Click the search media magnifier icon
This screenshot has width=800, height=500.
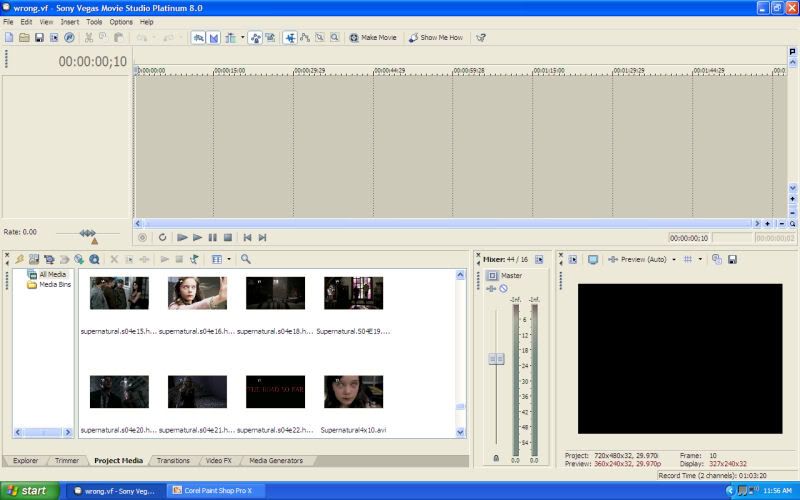[x=245, y=259]
